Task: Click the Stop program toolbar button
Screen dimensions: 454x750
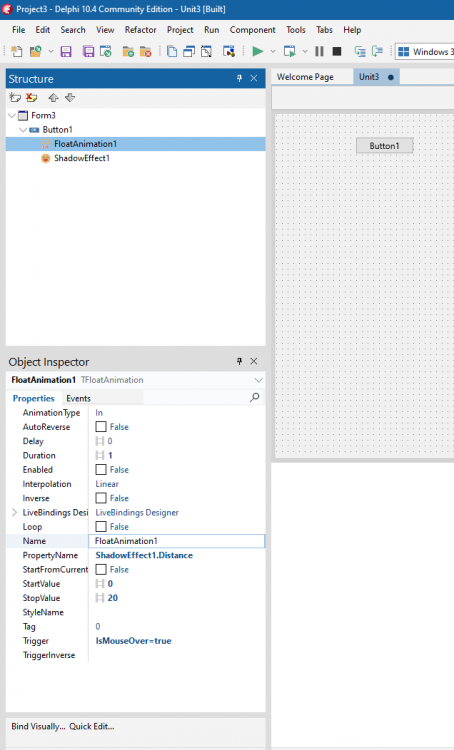Action: tap(337, 51)
